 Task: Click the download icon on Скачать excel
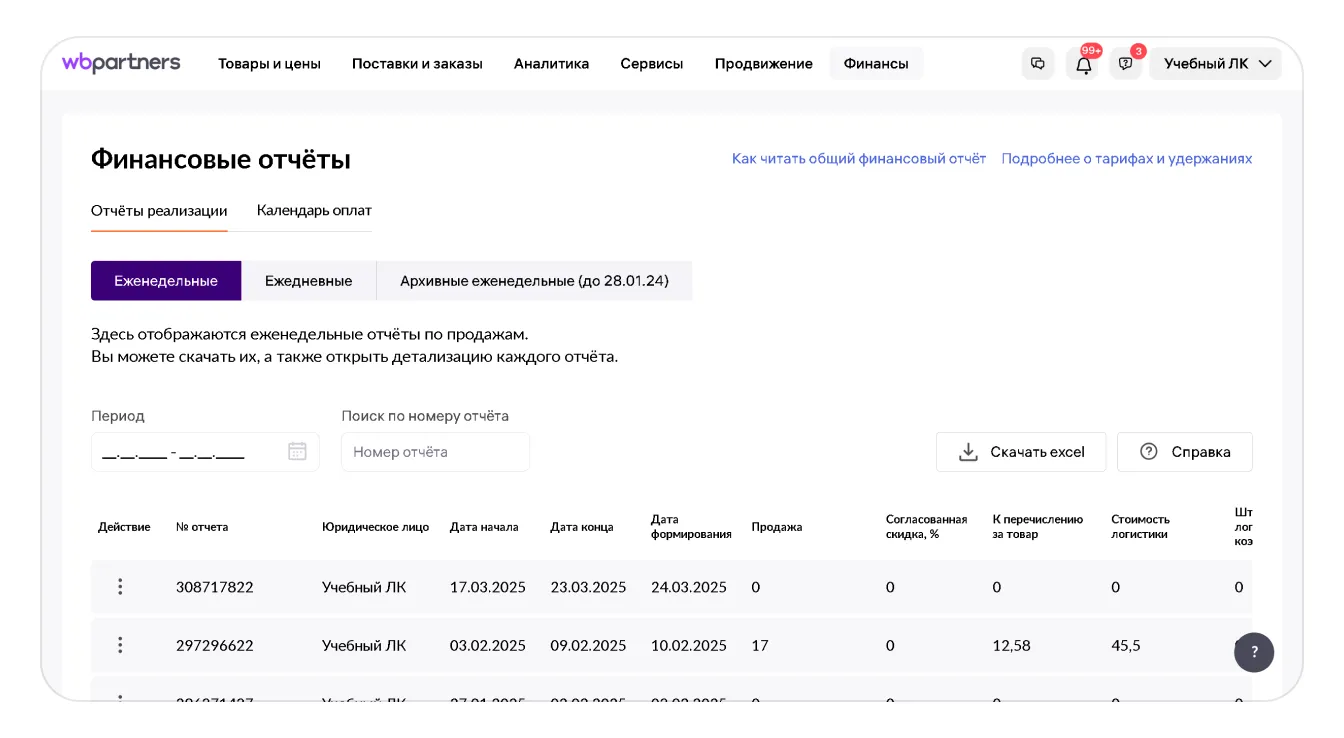click(x=968, y=452)
